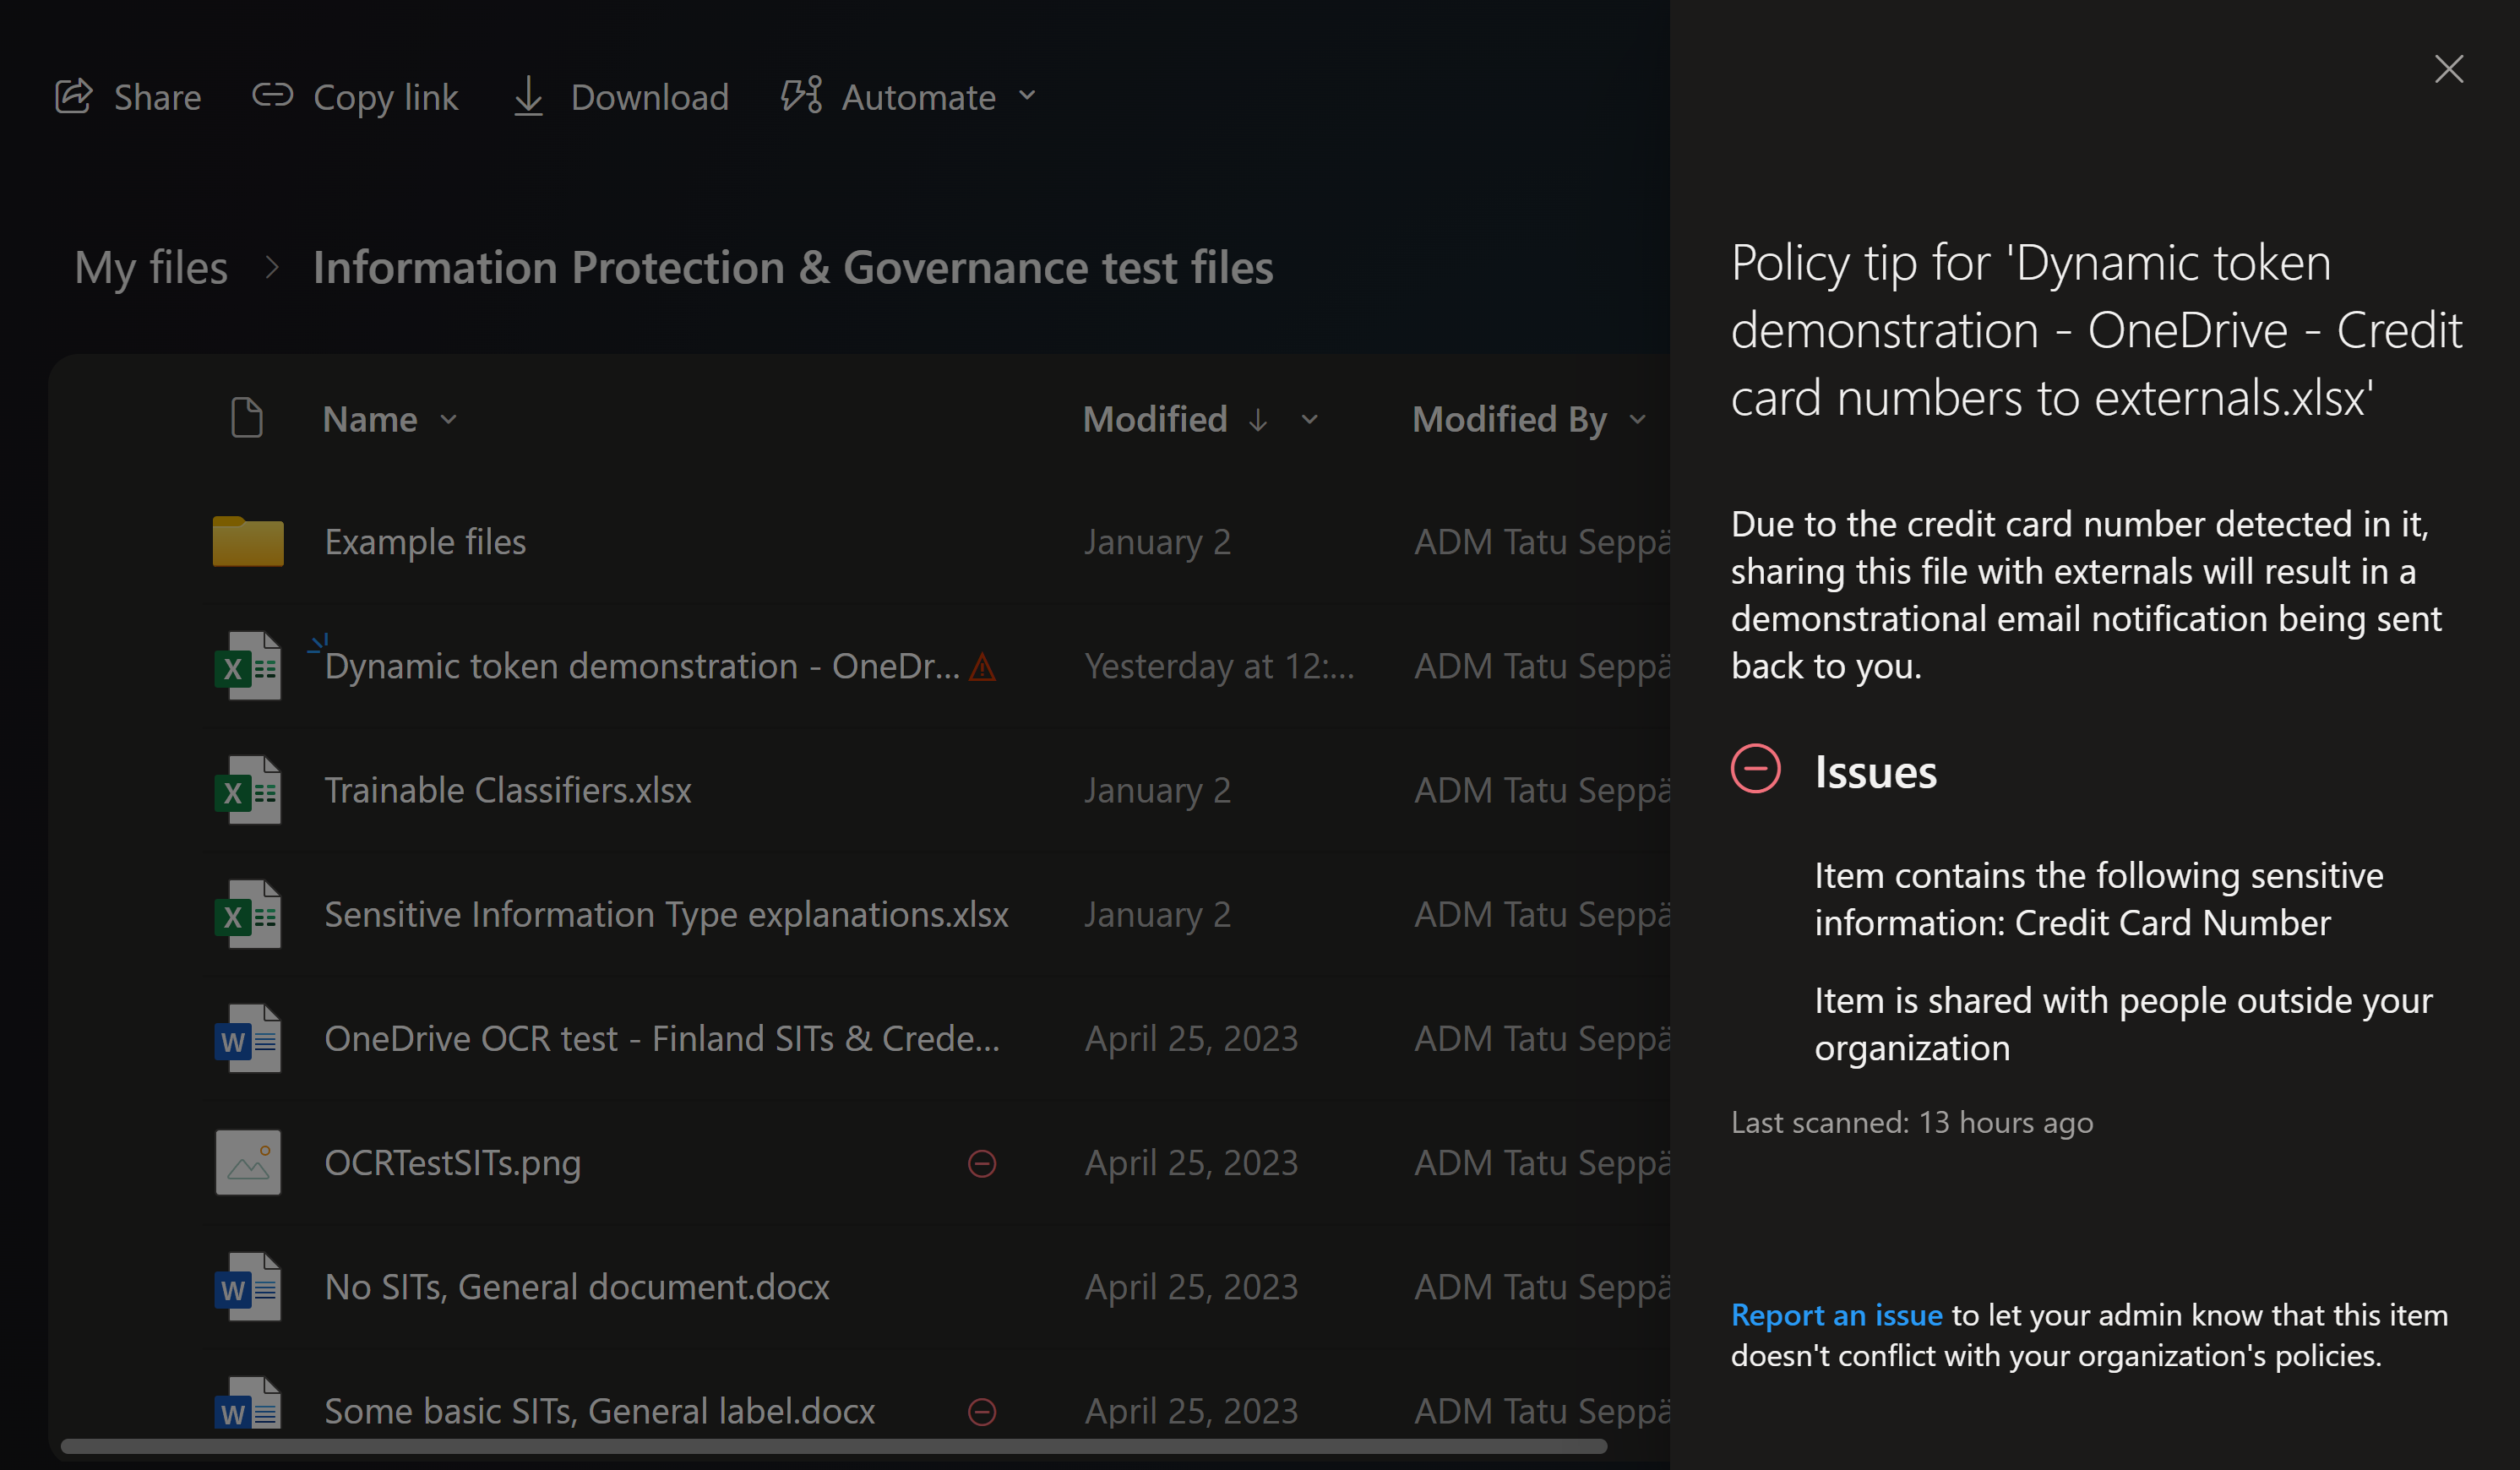Screen dimensions: 2520x1470
Task: Click the blocked icon next to OCRTestSITs.png
Action: [982, 1163]
